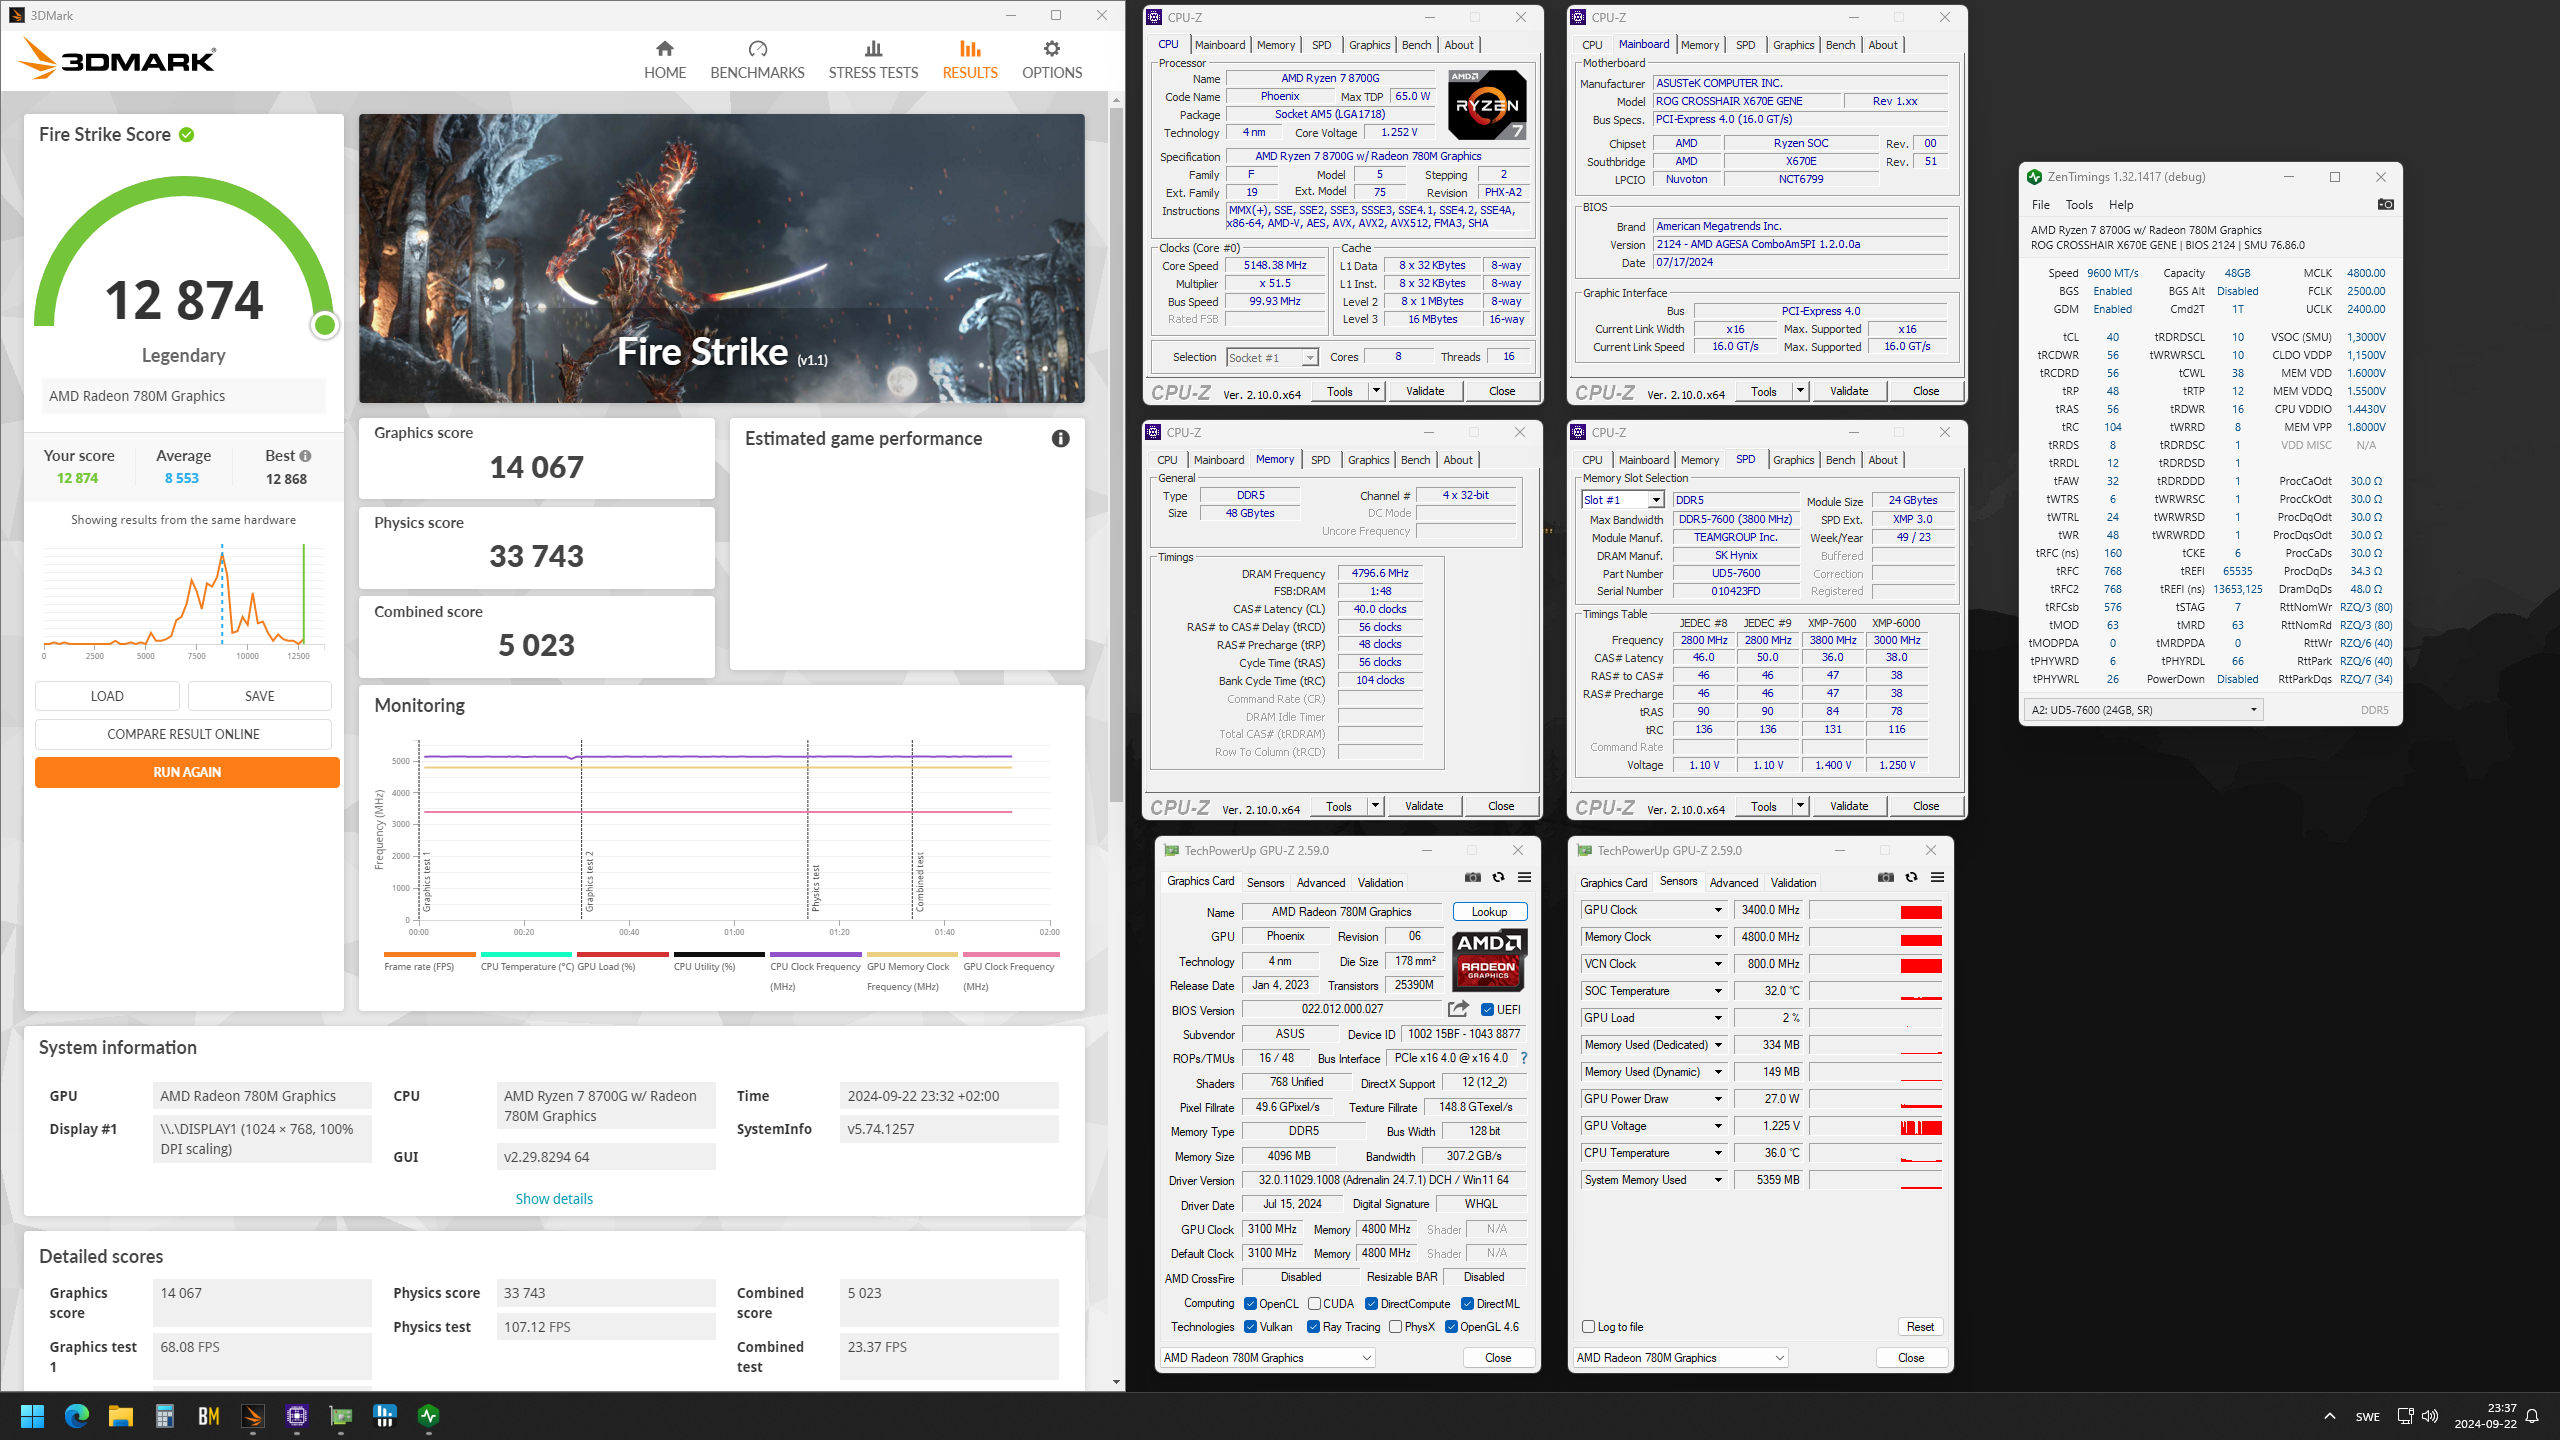The image size is (2560, 1440).
Task: Switch to Validation tab in GPU-Z Graphics Card window
Action: [x=1380, y=883]
